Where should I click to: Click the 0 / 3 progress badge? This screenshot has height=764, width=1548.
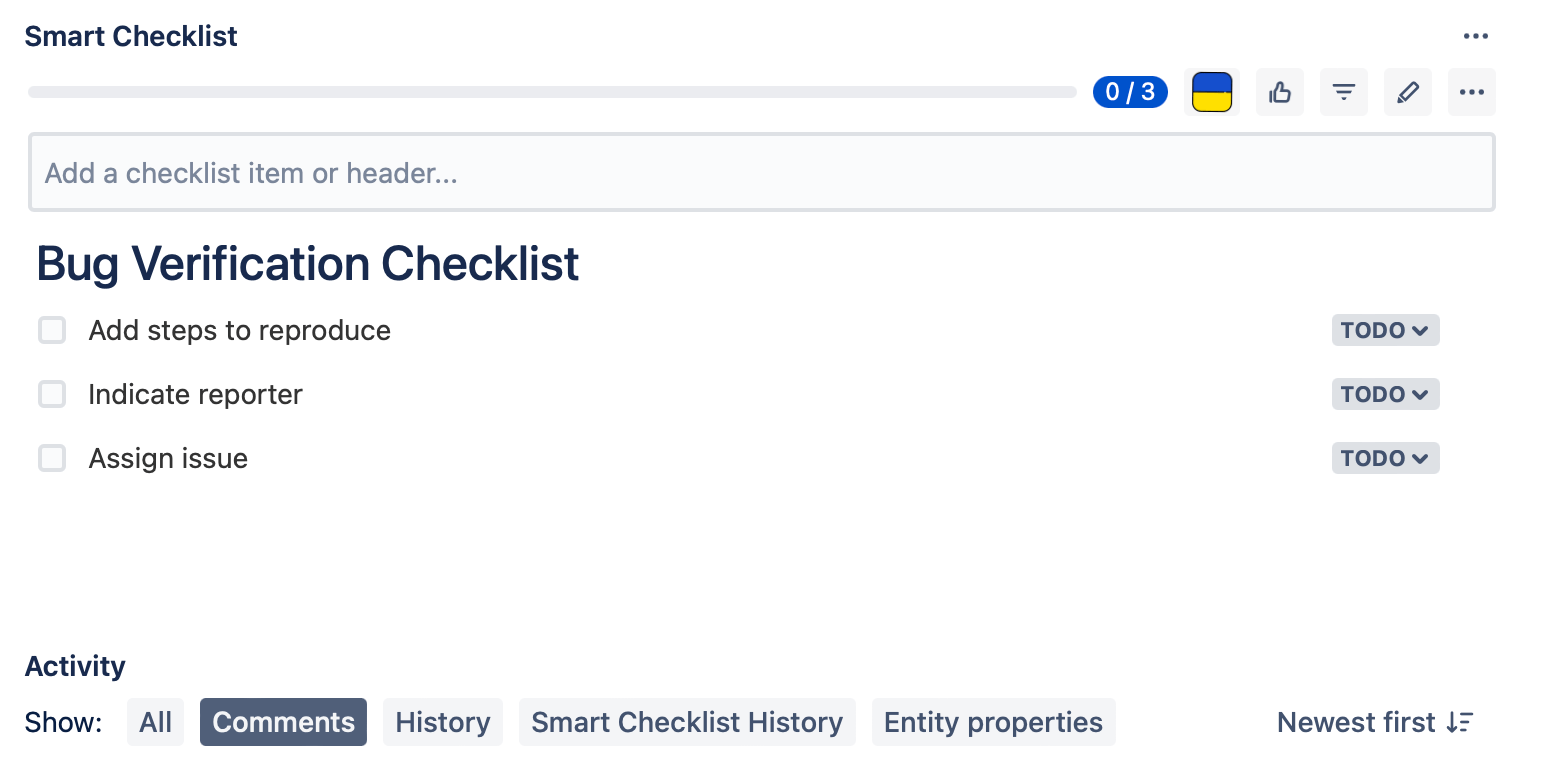1130,93
